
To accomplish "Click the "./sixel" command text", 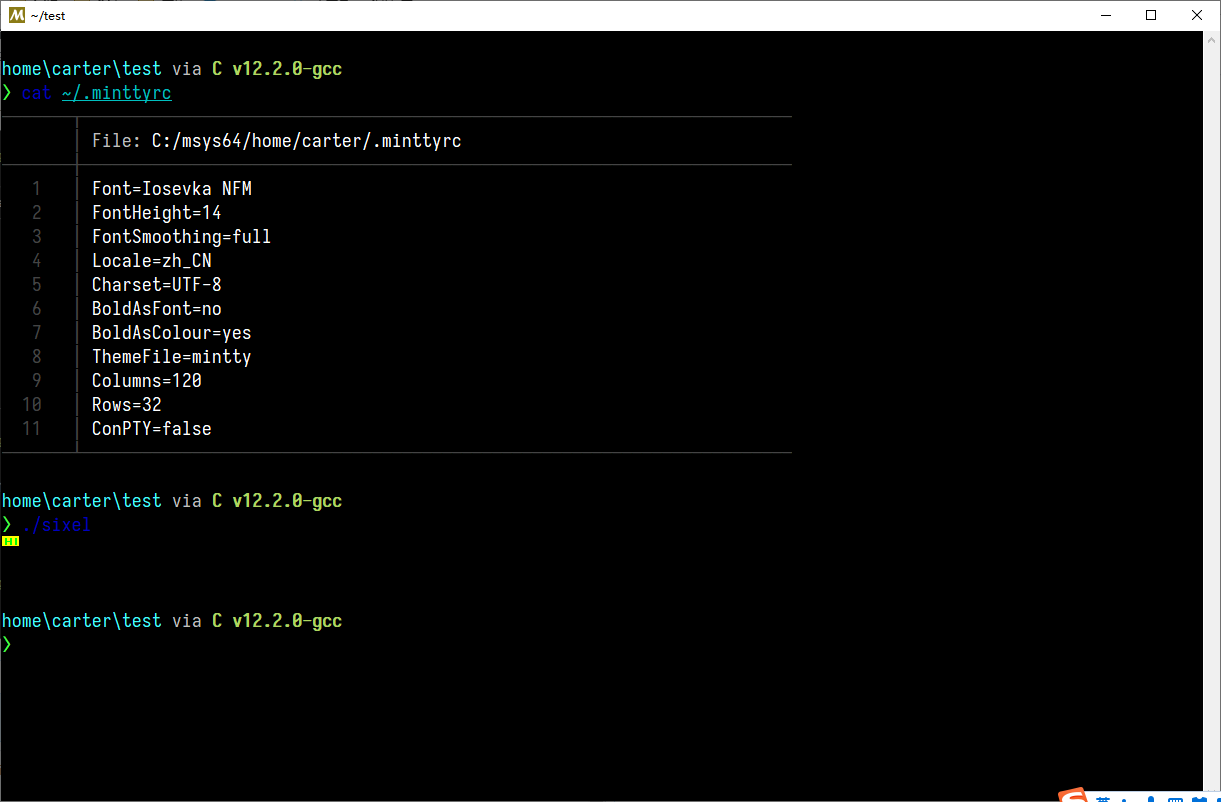I will click(x=58, y=524).
